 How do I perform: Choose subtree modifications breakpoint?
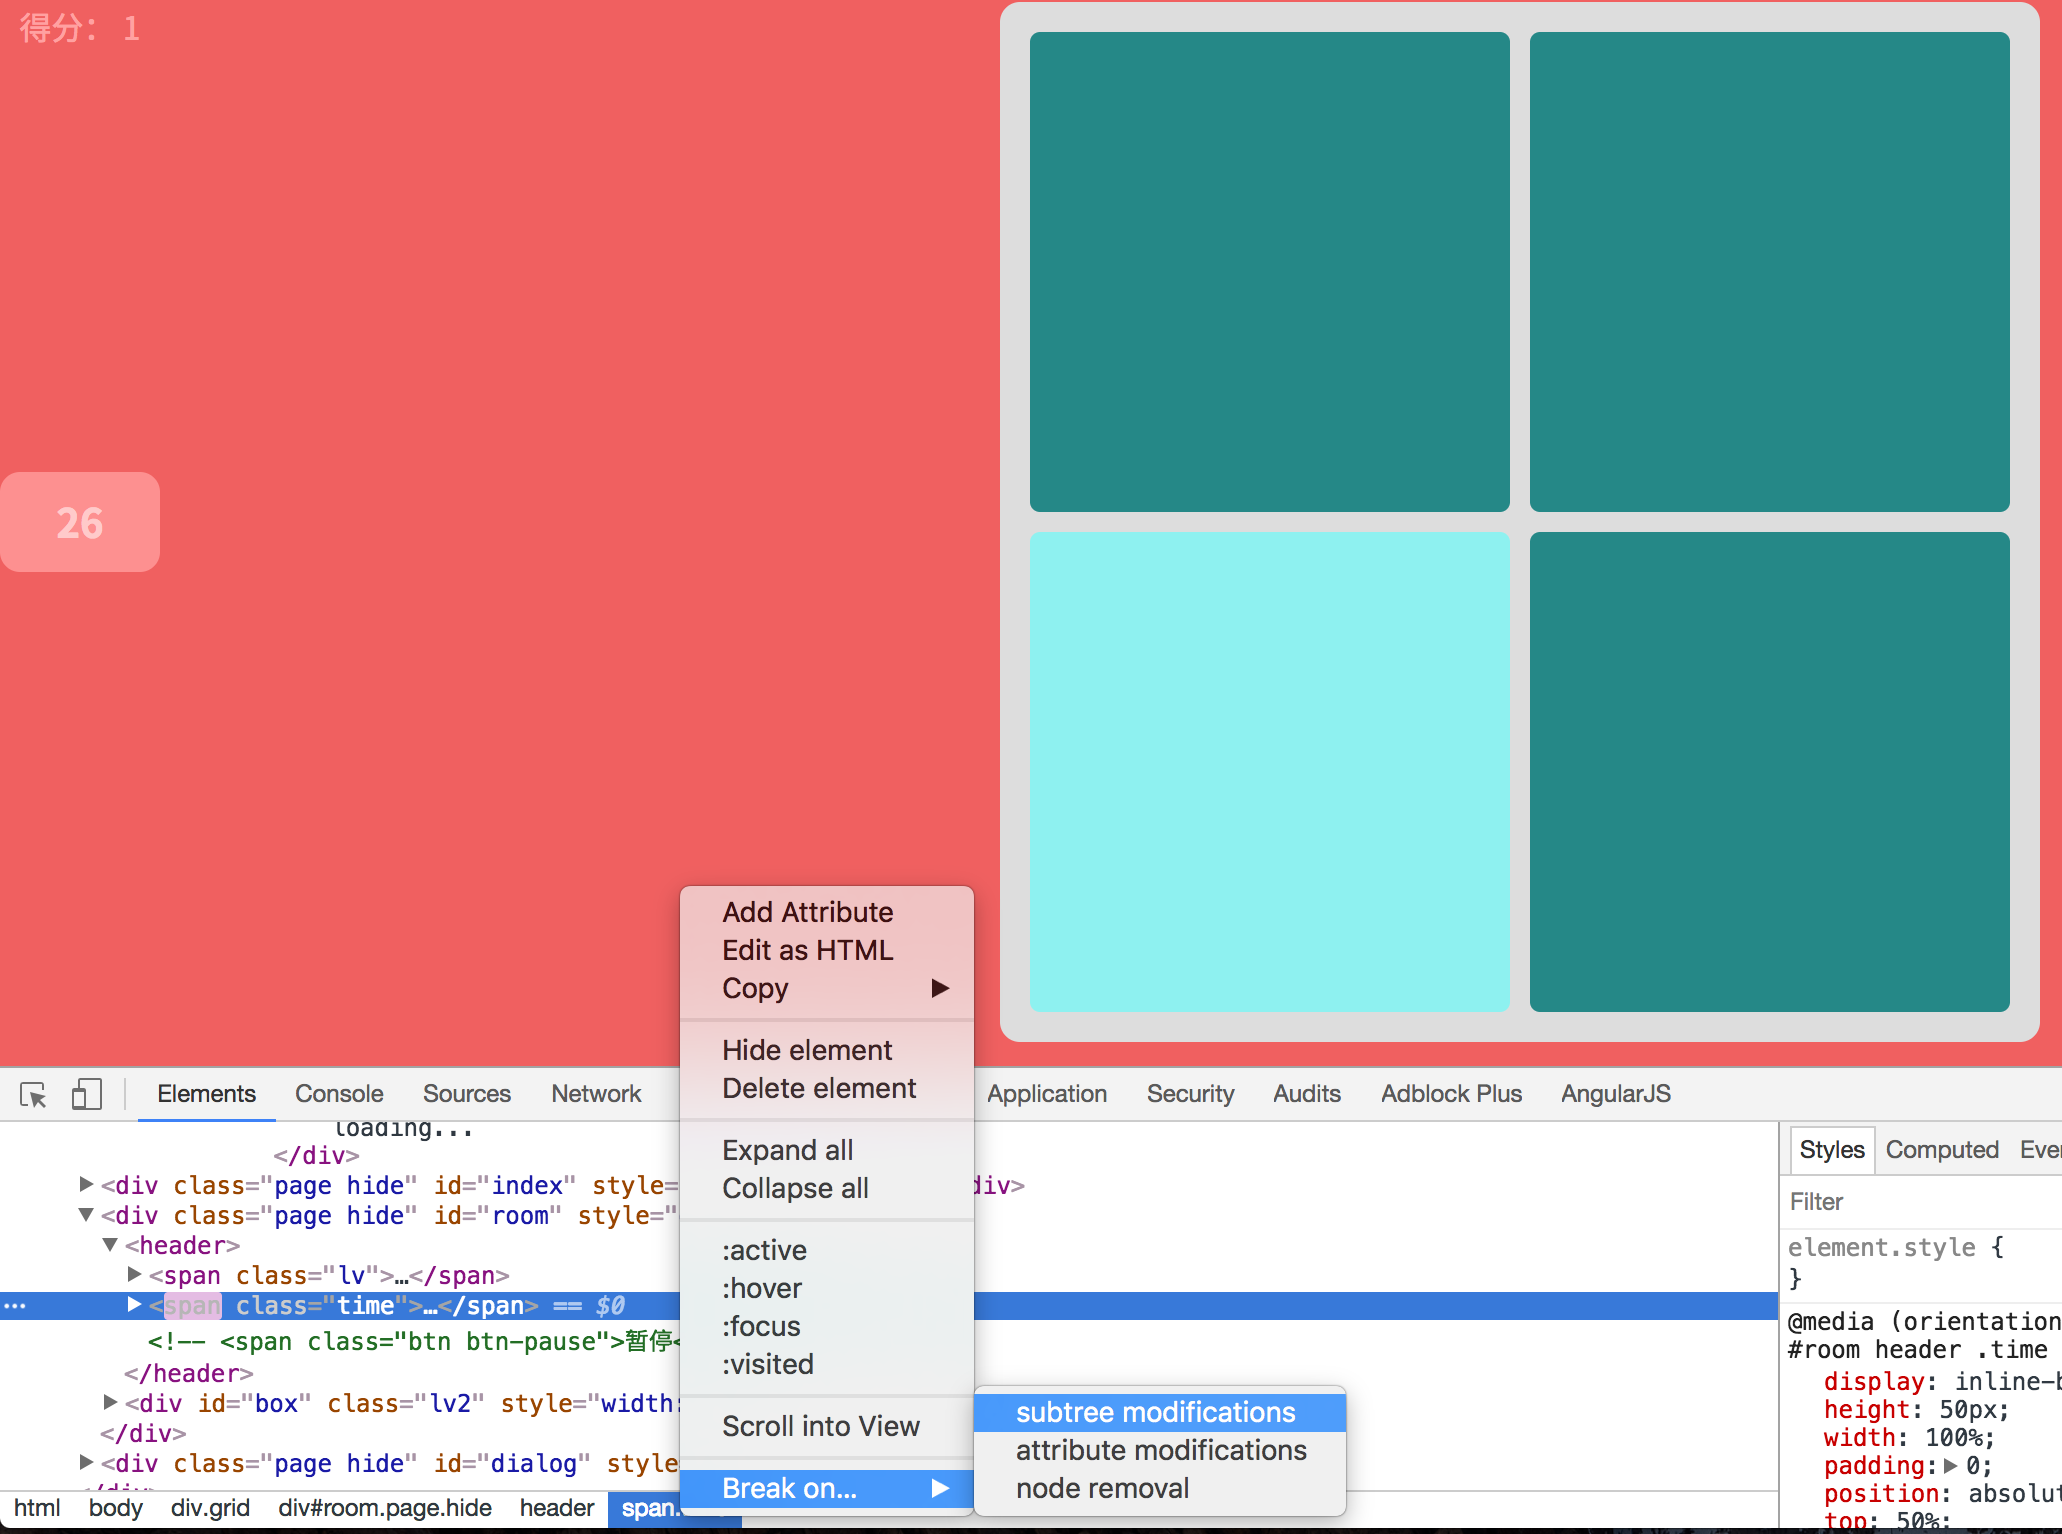(x=1155, y=1412)
